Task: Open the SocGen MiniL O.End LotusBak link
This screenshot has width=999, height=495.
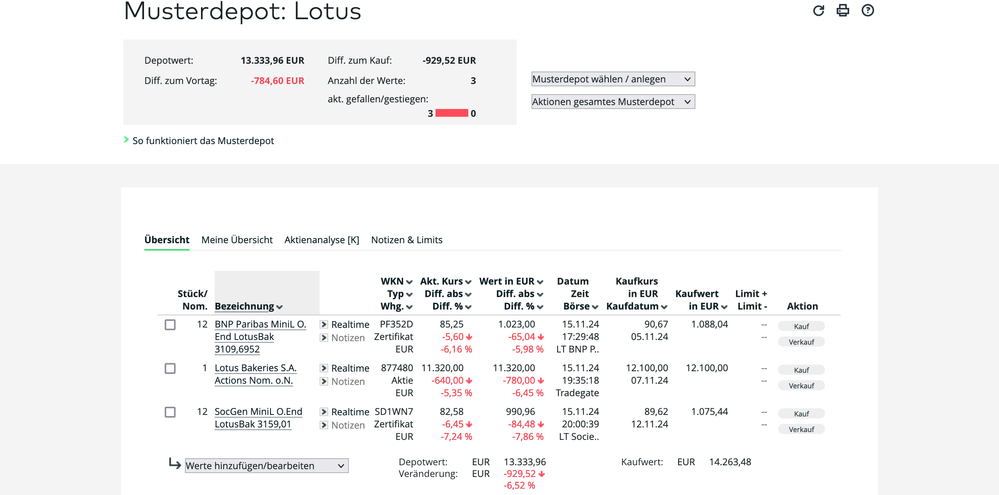Action: pyautogui.click(x=258, y=418)
